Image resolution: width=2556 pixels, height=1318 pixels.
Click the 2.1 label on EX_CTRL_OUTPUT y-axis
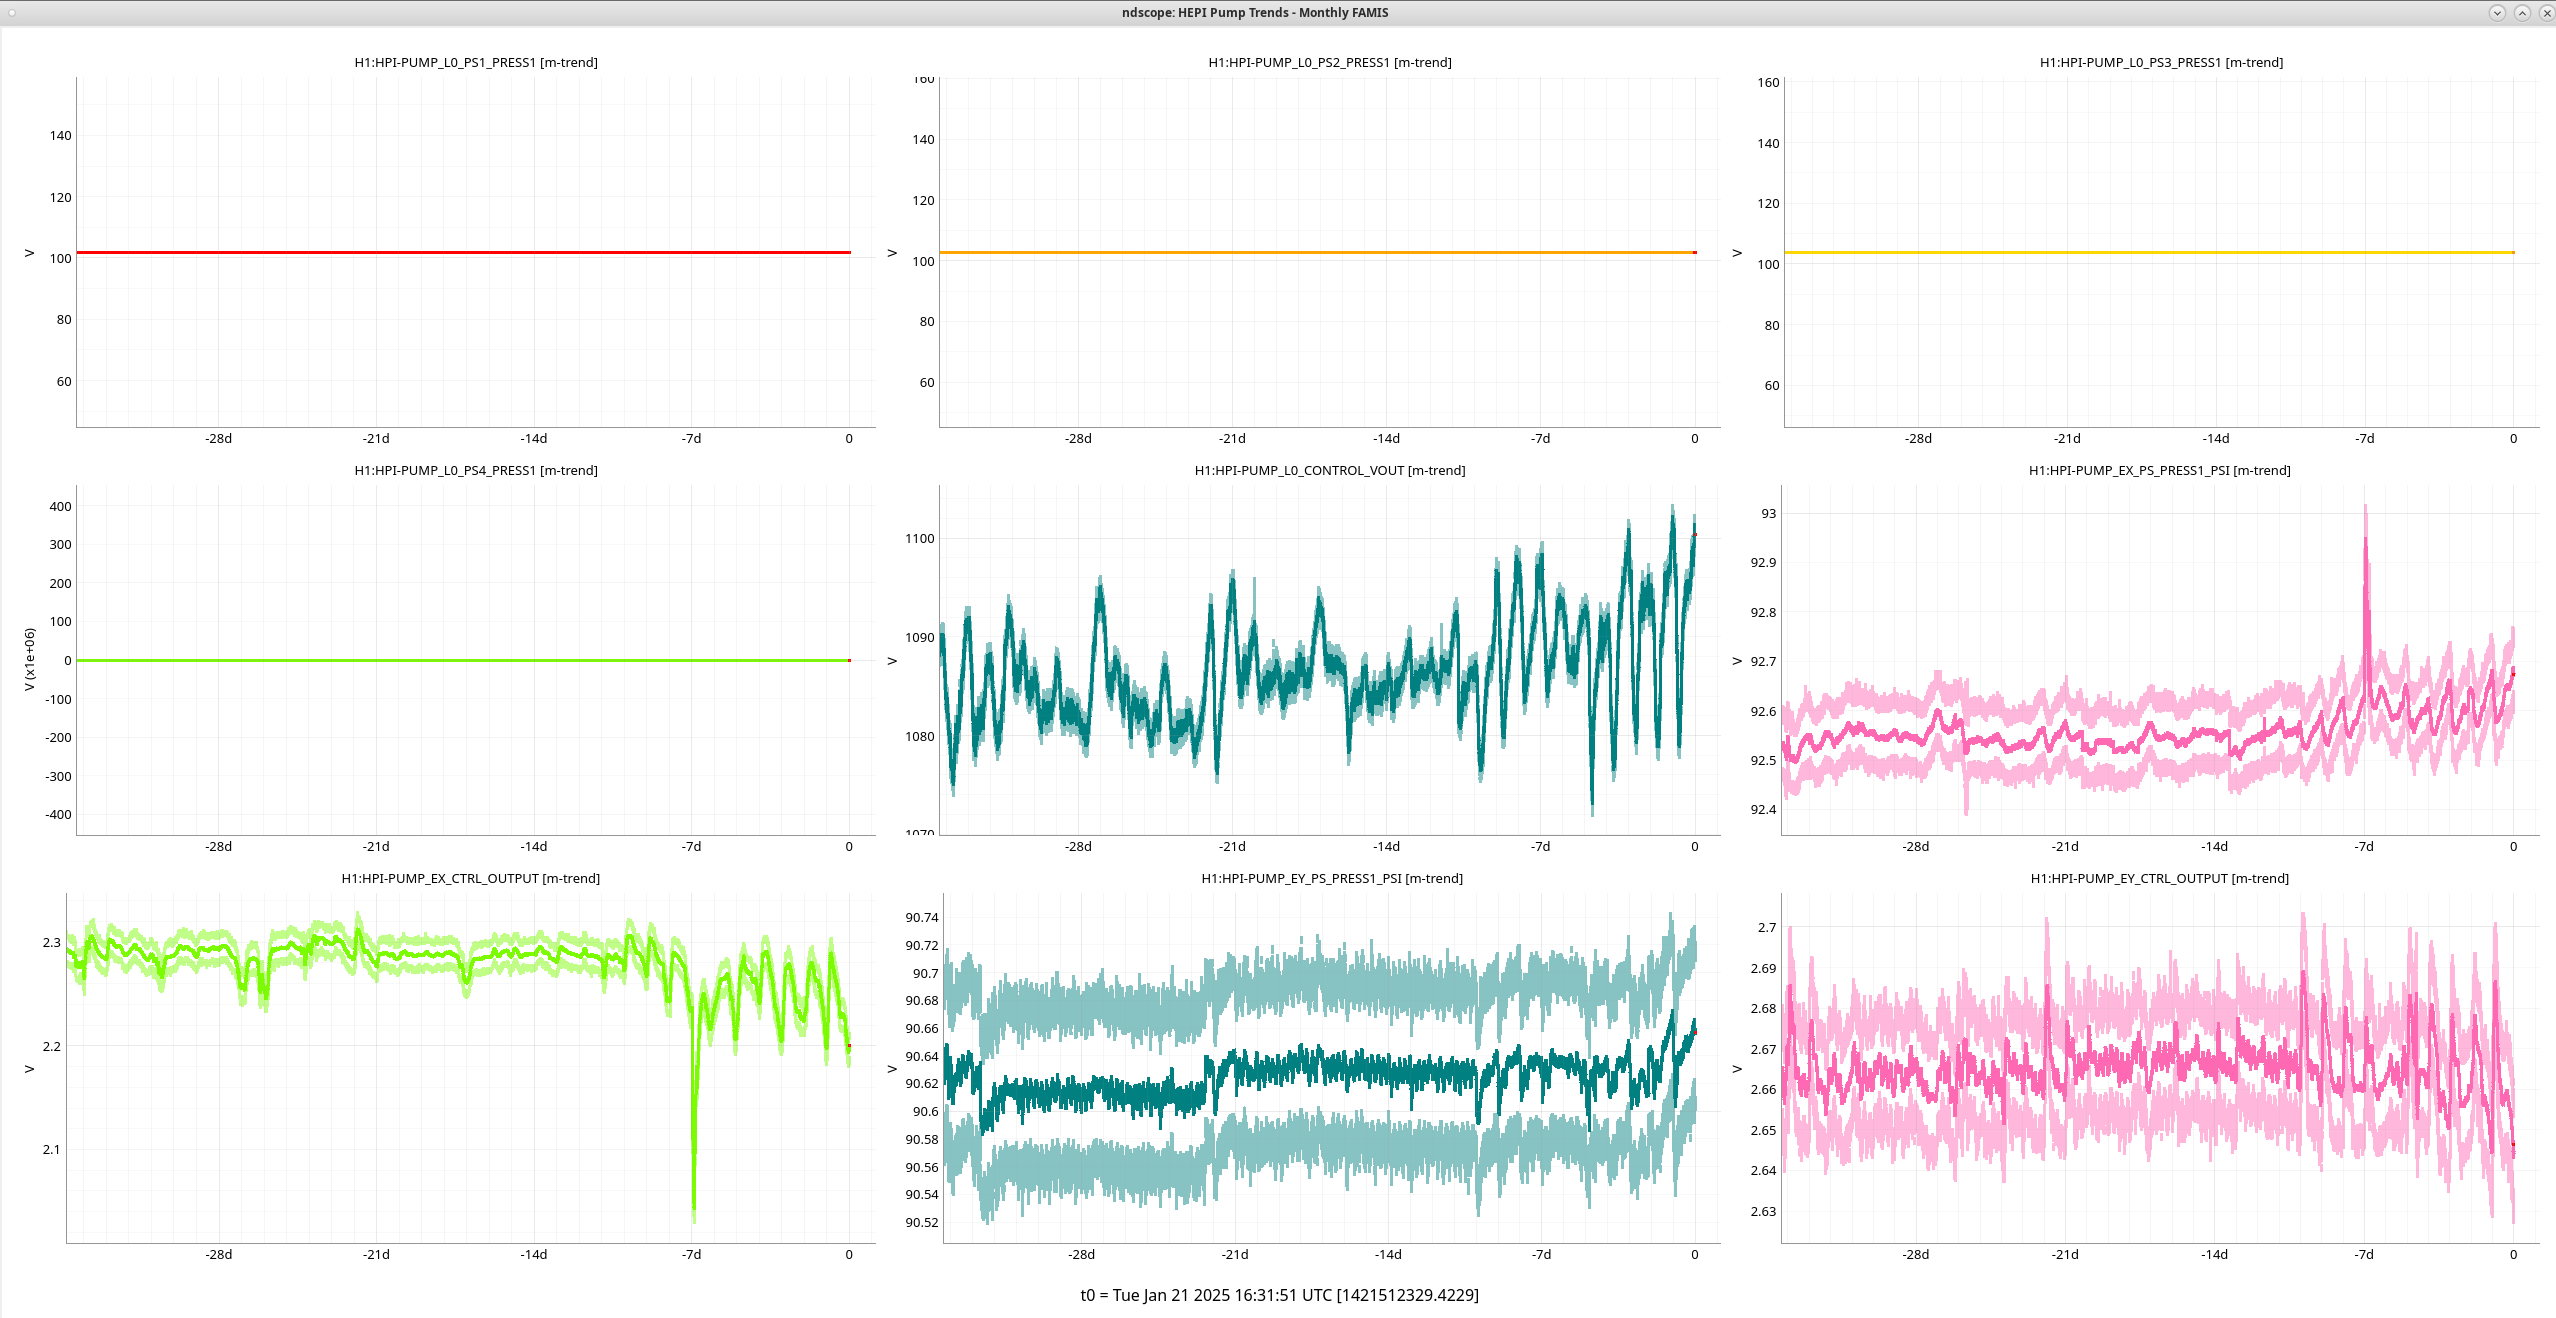pyautogui.click(x=51, y=1149)
